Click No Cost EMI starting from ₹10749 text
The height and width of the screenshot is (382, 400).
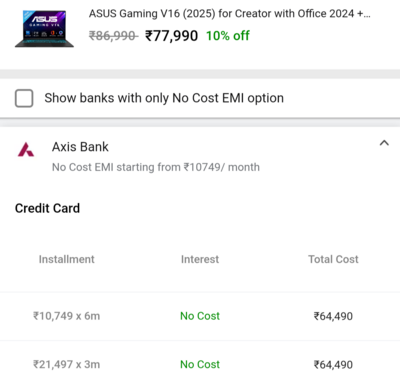(156, 167)
